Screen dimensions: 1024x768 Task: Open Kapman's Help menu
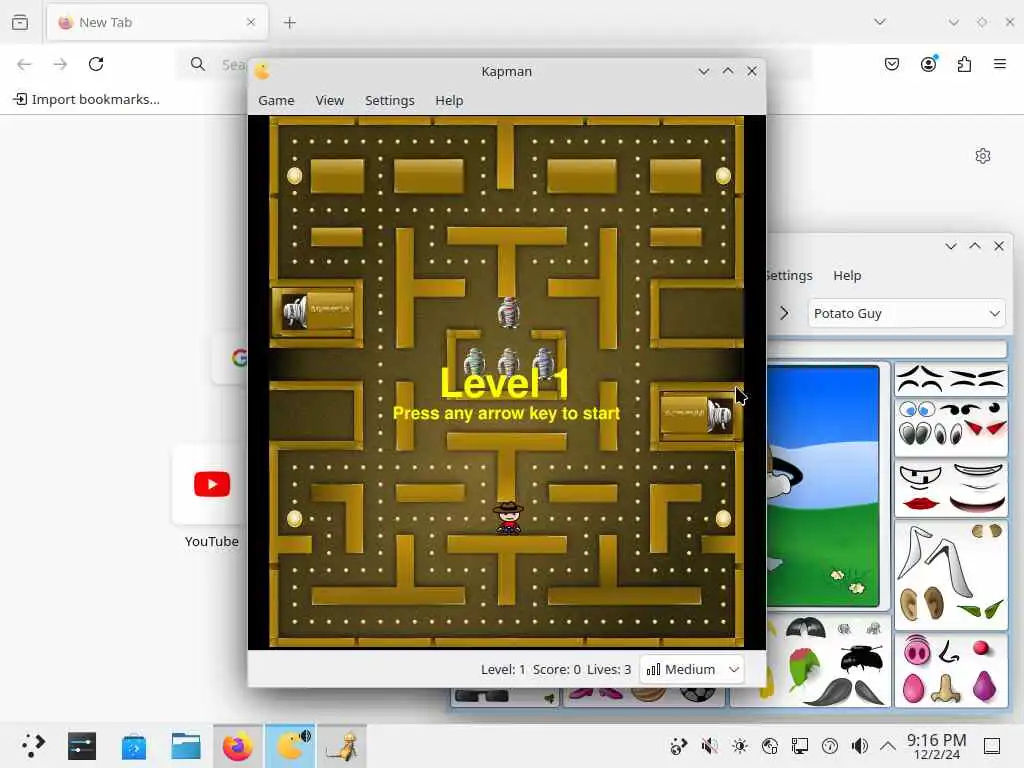[449, 101]
